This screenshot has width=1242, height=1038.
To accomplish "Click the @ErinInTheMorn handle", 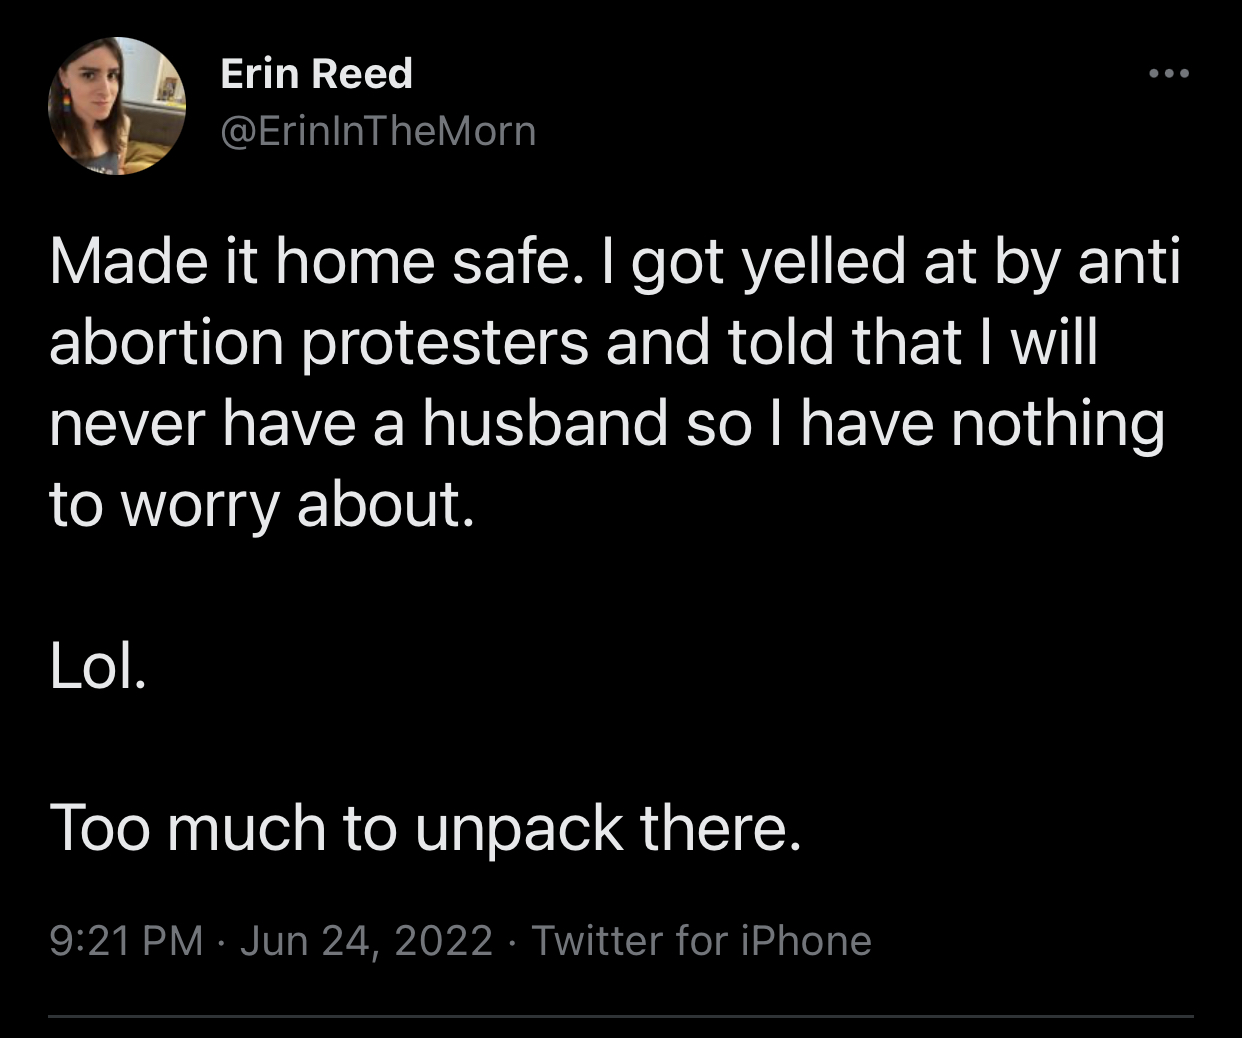I will (x=377, y=131).
